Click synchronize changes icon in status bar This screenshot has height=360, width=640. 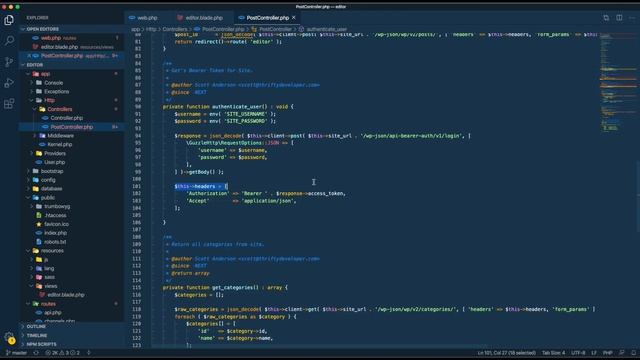tap(36, 353)
